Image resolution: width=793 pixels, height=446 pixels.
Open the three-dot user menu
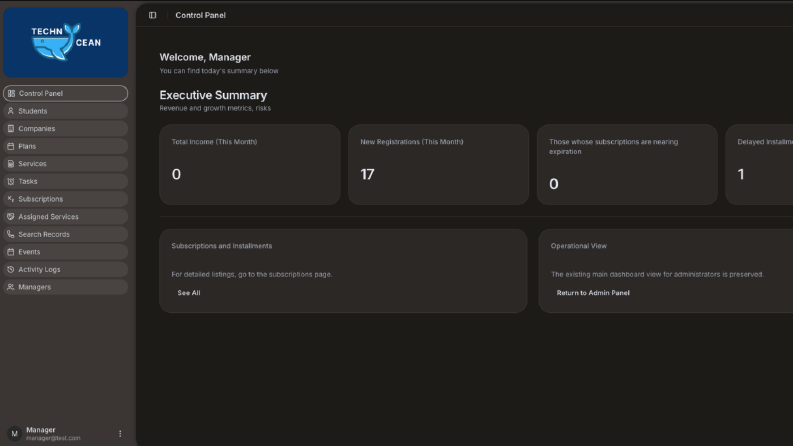120,433
